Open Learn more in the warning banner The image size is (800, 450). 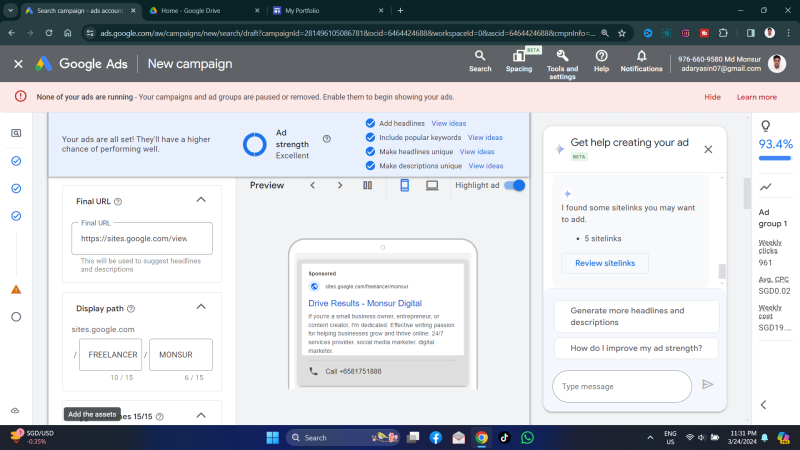[757, 97]
